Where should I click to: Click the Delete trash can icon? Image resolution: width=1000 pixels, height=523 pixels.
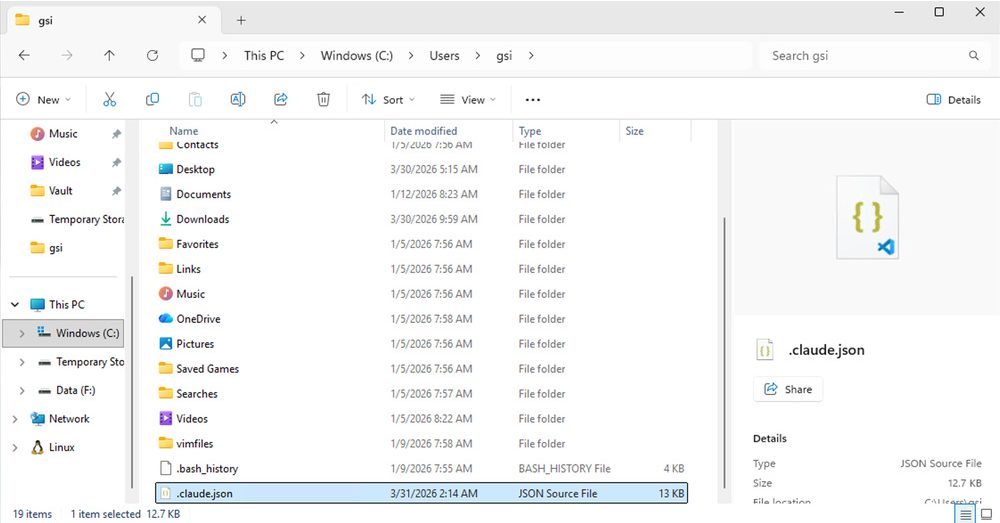324,100
